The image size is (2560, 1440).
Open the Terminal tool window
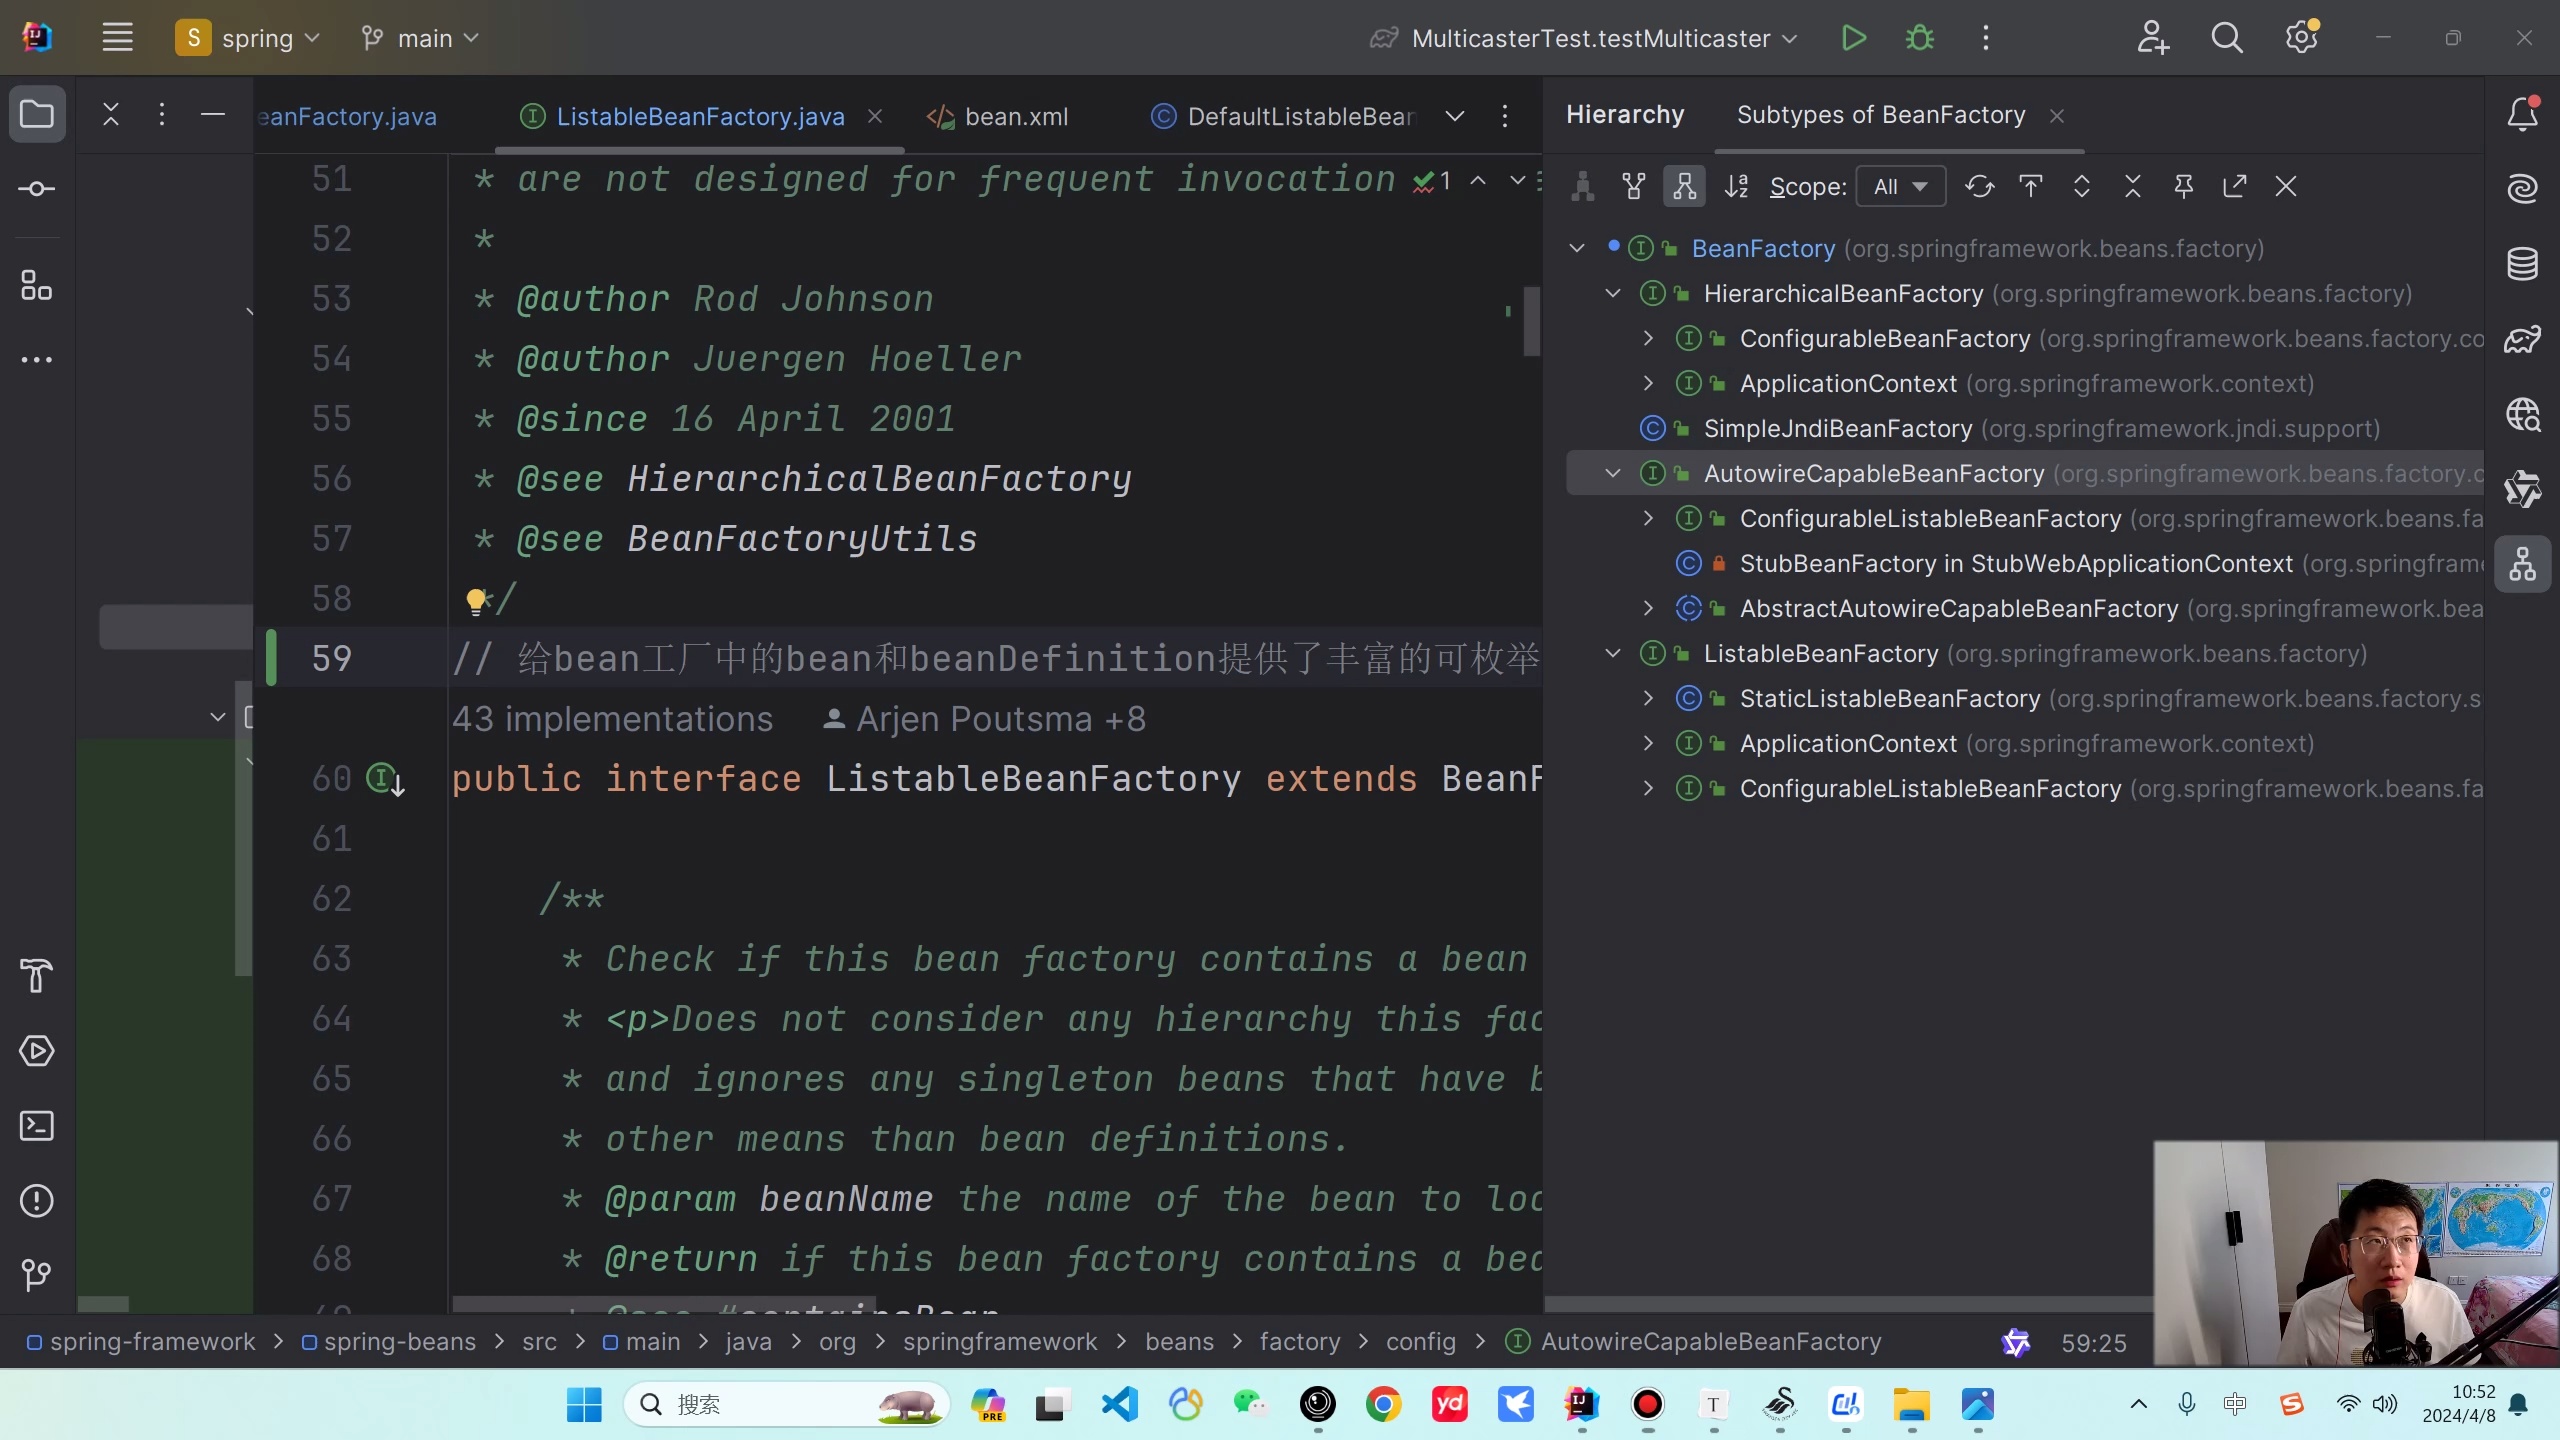coord(37,1126)
